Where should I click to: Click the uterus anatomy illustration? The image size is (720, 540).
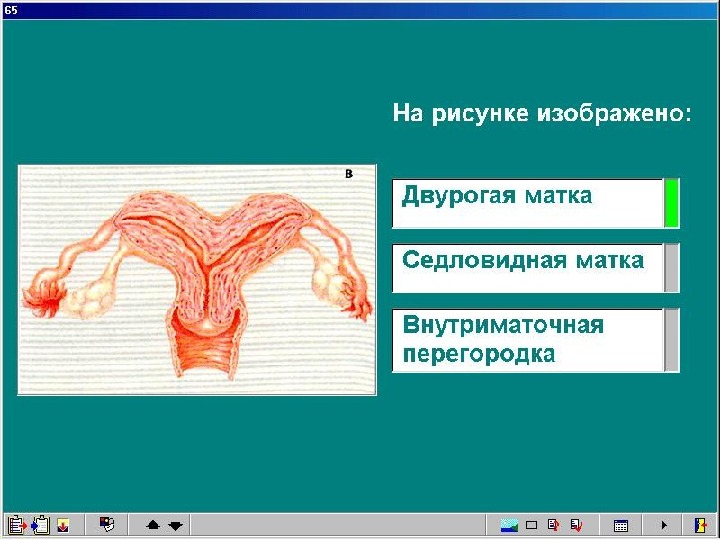coord(197,280)
